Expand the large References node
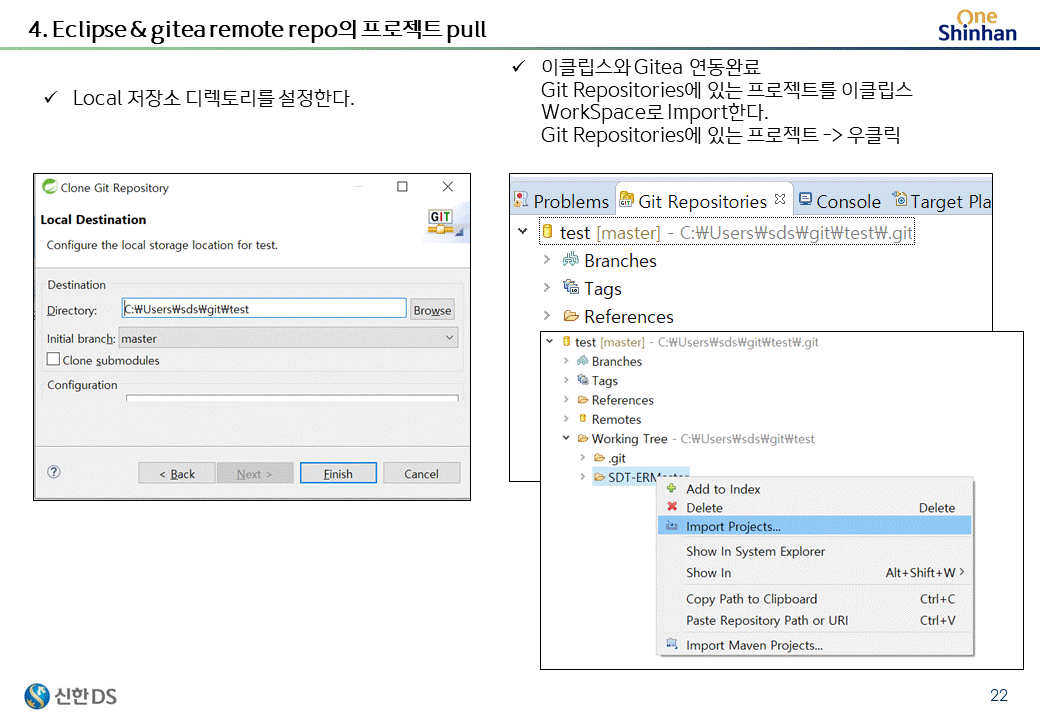The height and width of the screenshot is (720, 1040). click(547, 315)
